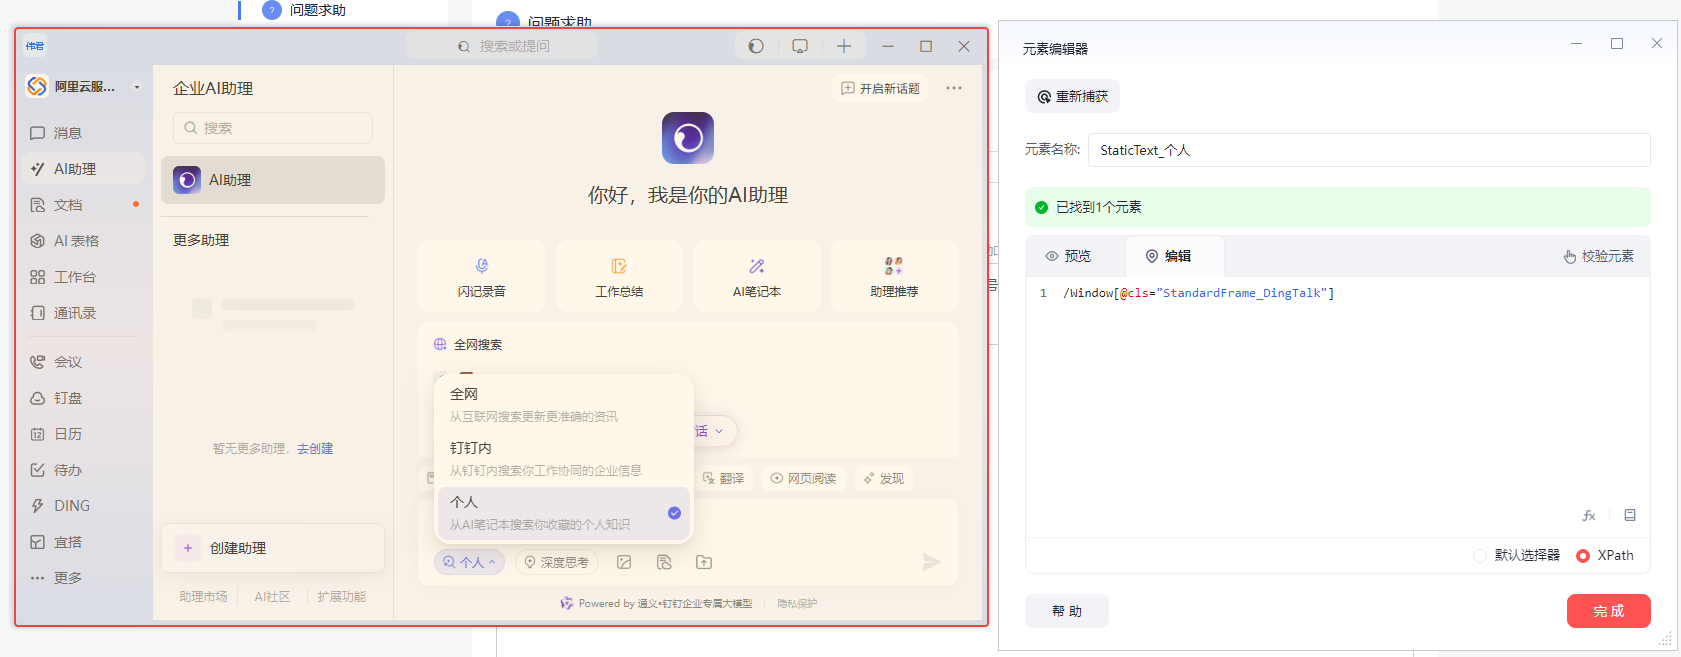Click 重新捕获 recapture button

tap(1072, 96)
